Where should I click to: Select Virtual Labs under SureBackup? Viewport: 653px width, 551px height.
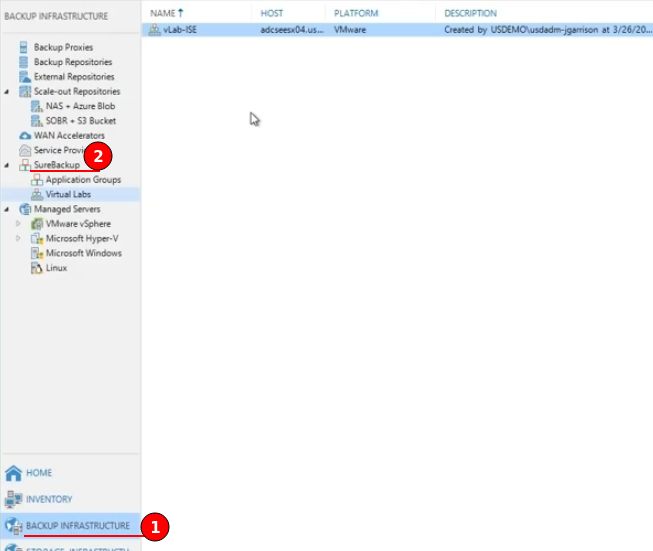68,194
